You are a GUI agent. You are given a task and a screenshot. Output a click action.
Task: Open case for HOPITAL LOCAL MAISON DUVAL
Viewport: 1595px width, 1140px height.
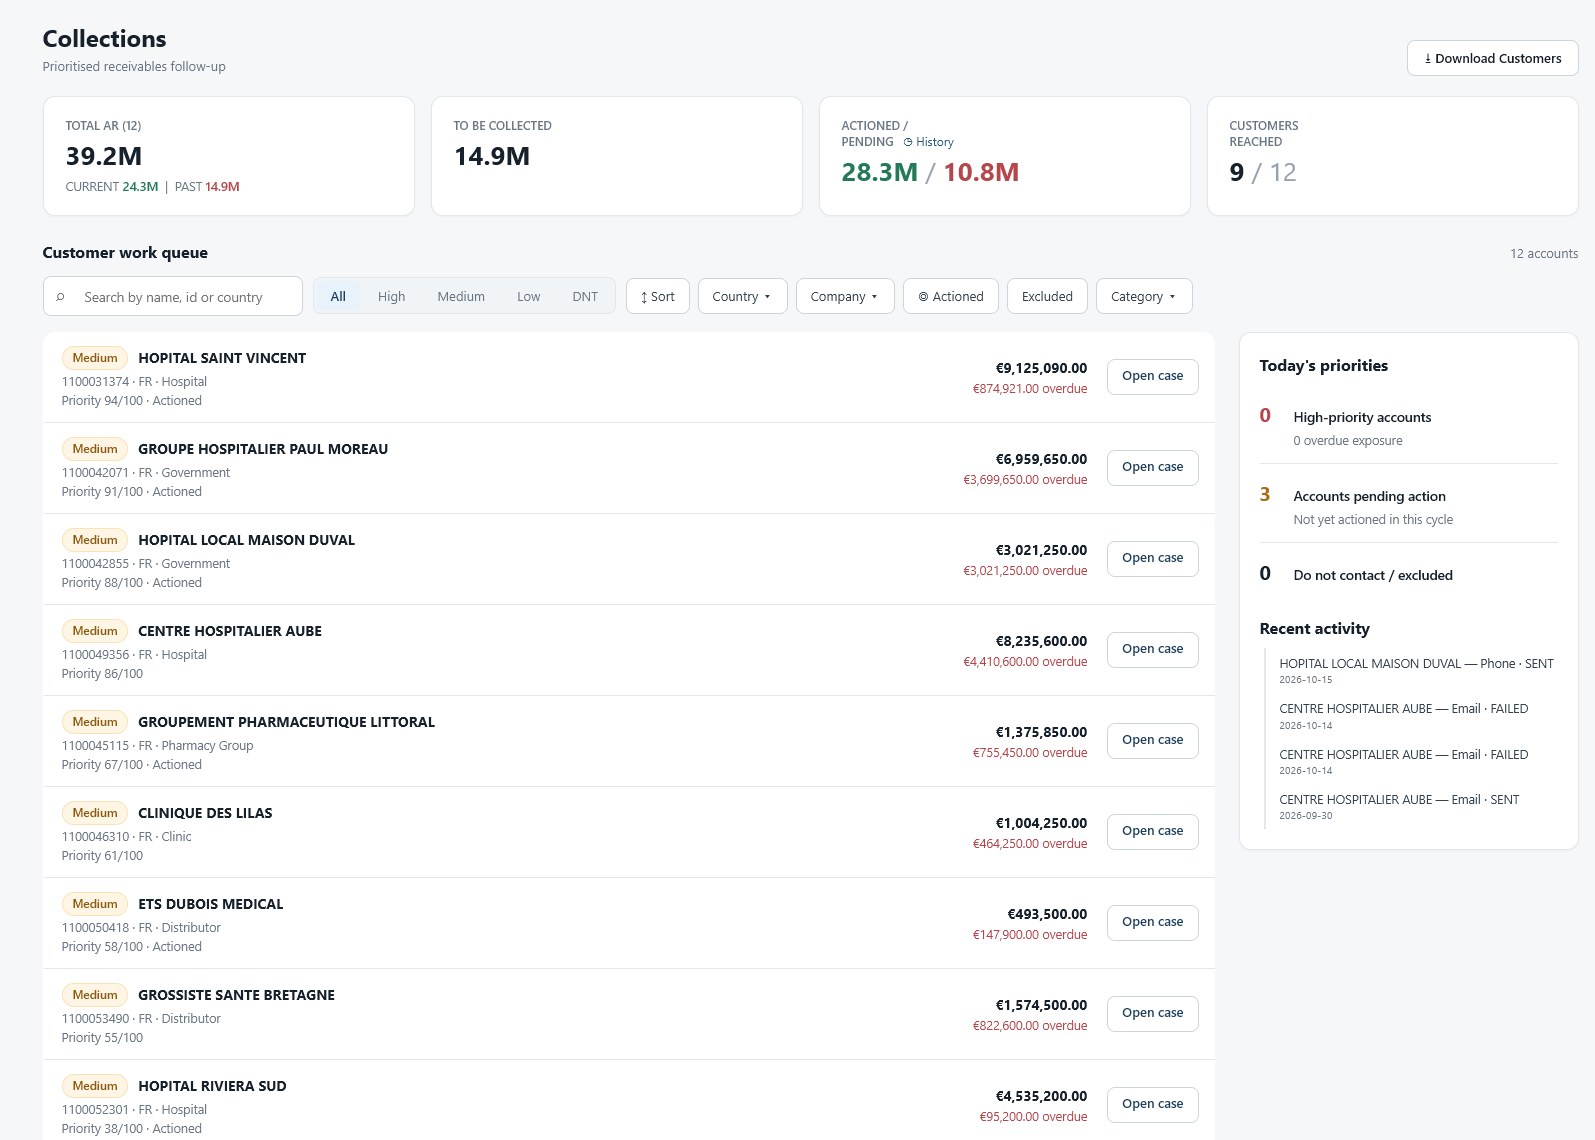point(1152,558)
